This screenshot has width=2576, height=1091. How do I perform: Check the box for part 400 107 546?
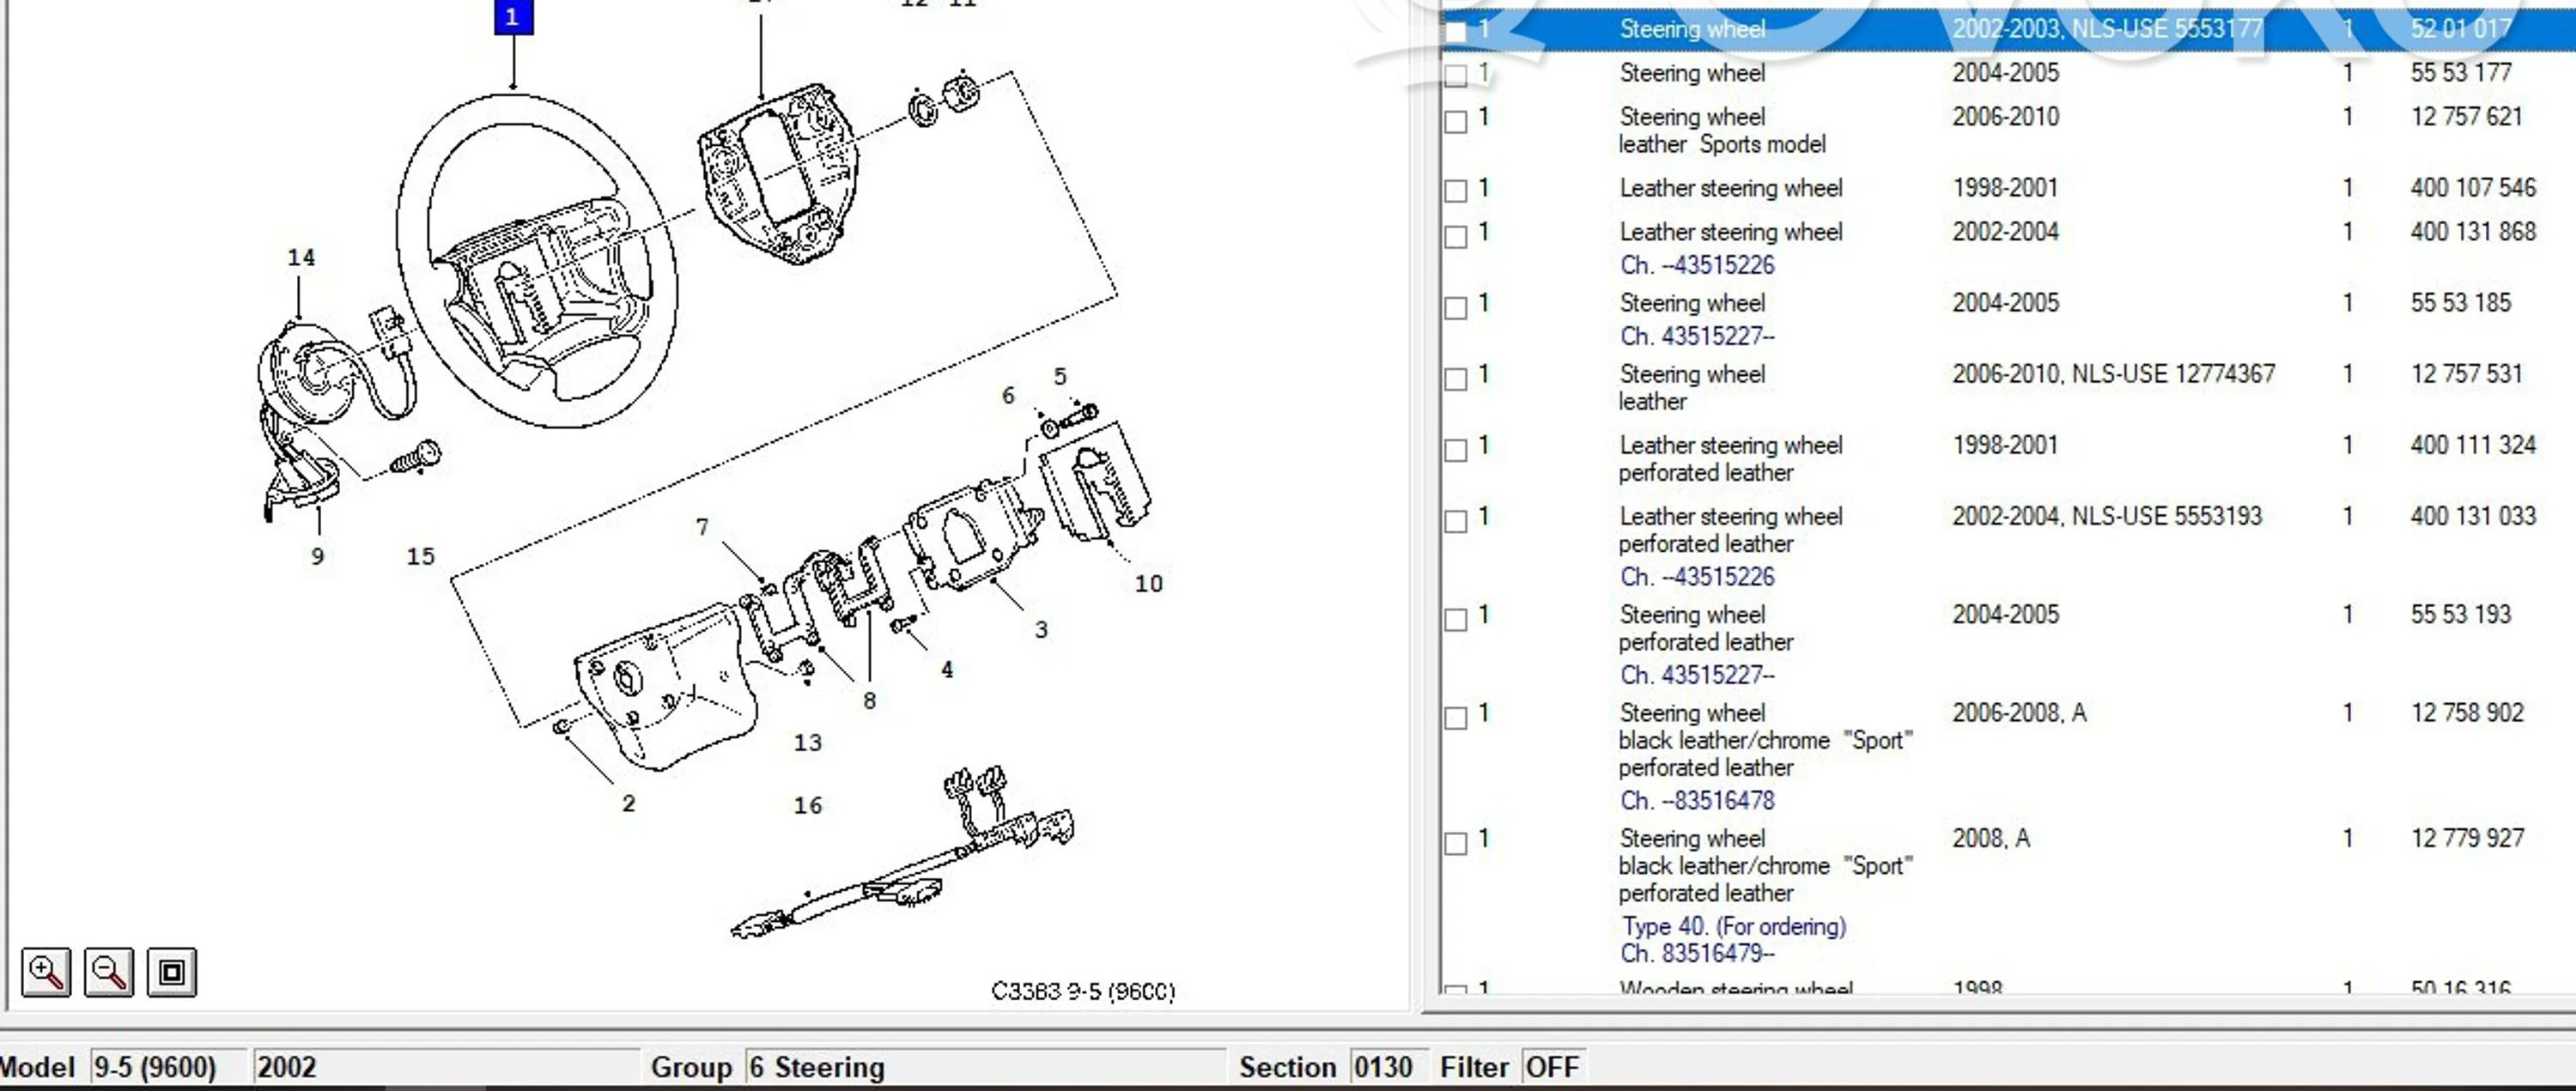(1456, 191)
